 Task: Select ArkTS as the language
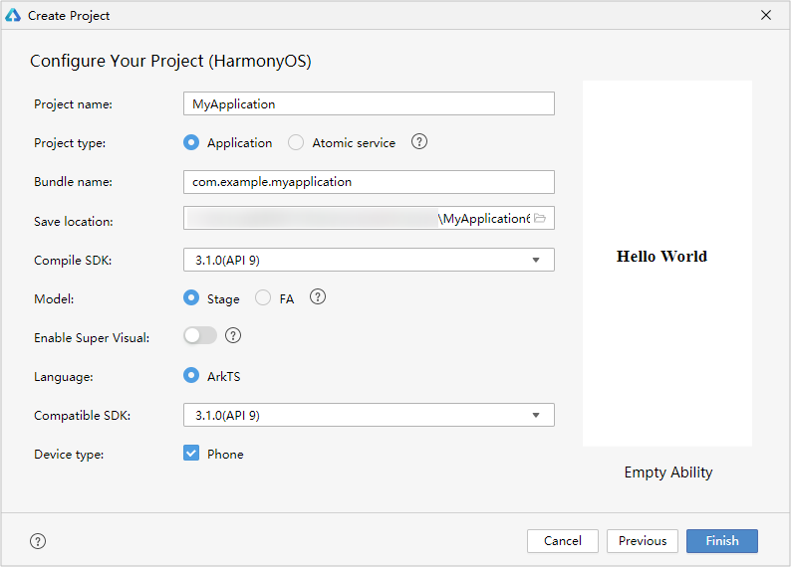click(x=191, y=376)
